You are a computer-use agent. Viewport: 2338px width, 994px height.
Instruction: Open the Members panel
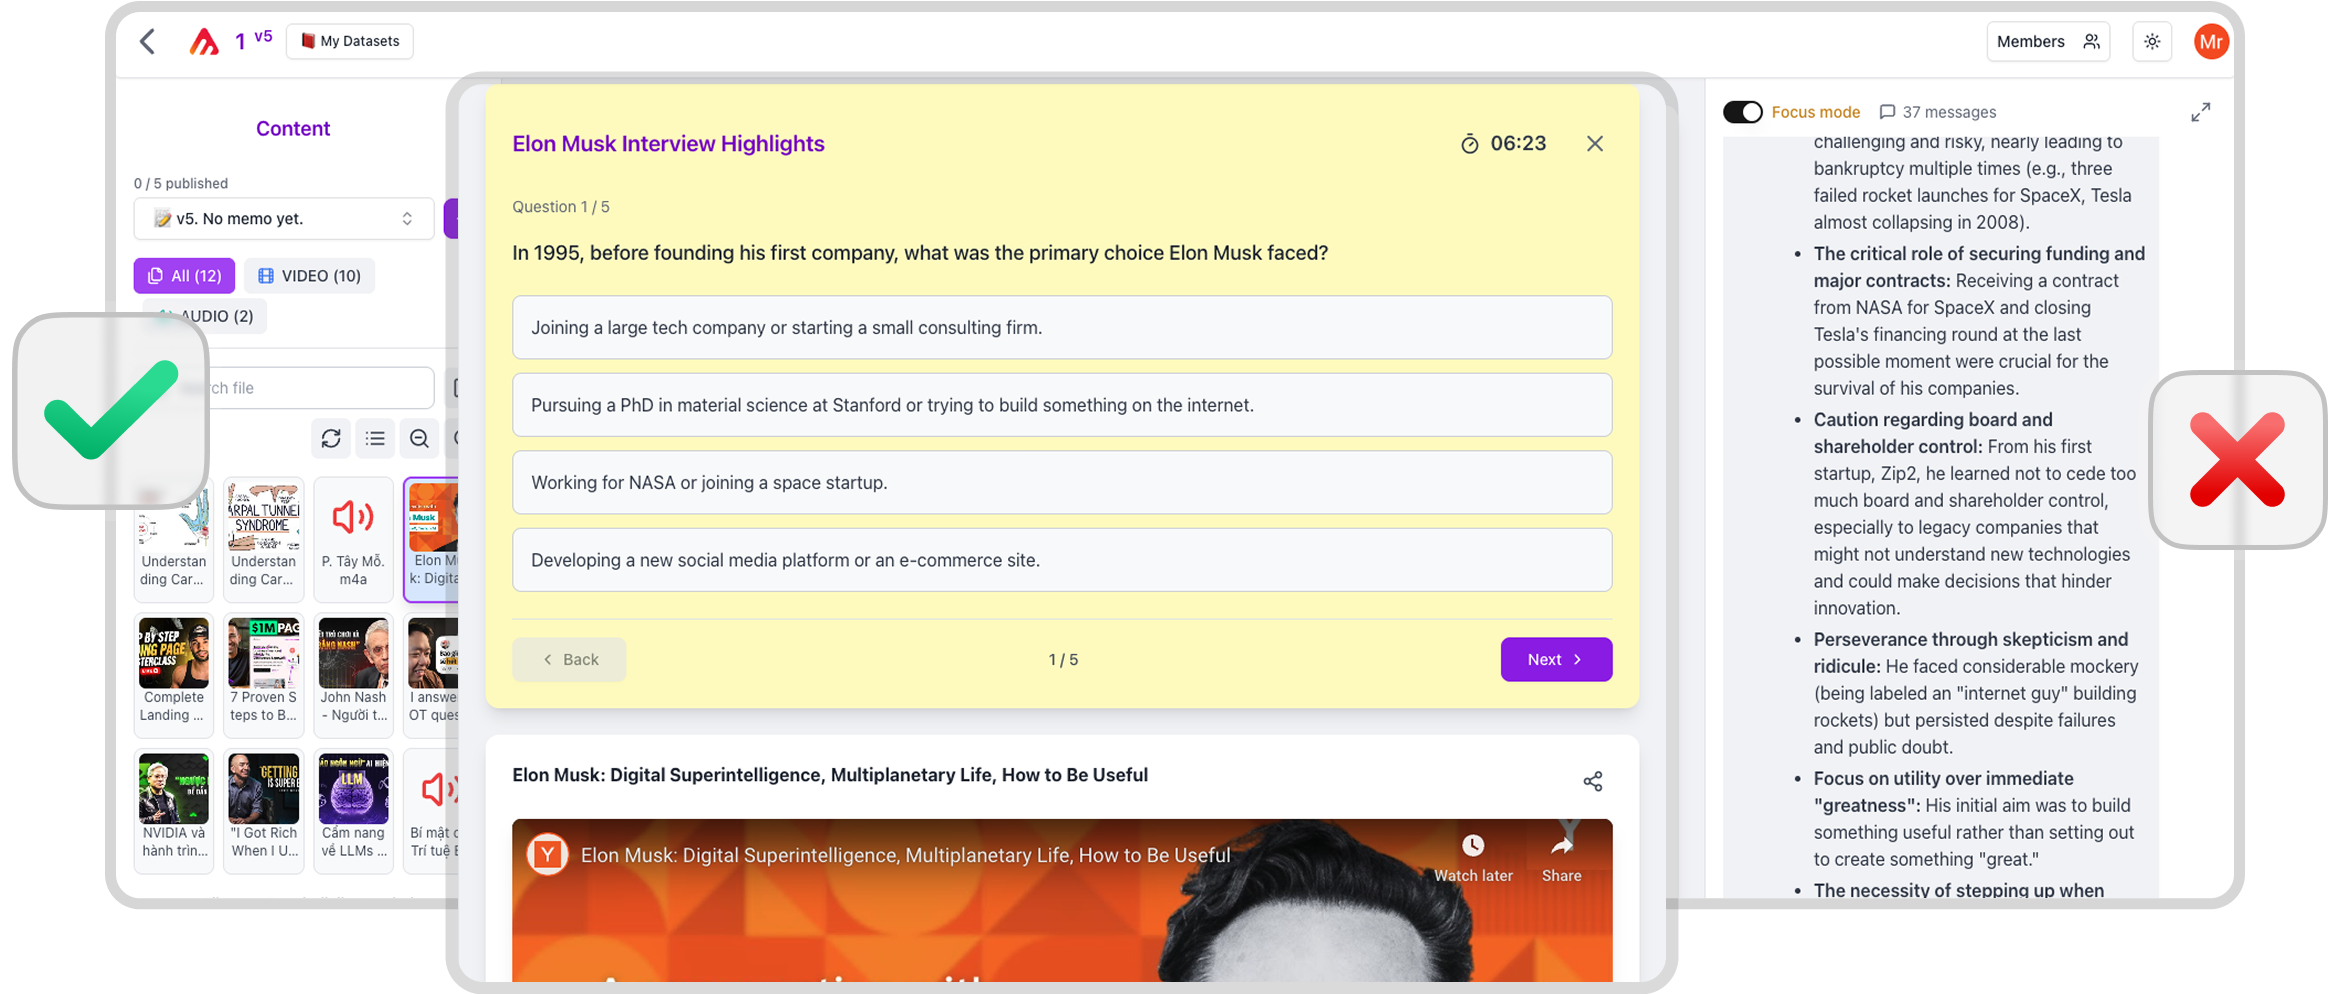coord(2047,41)
